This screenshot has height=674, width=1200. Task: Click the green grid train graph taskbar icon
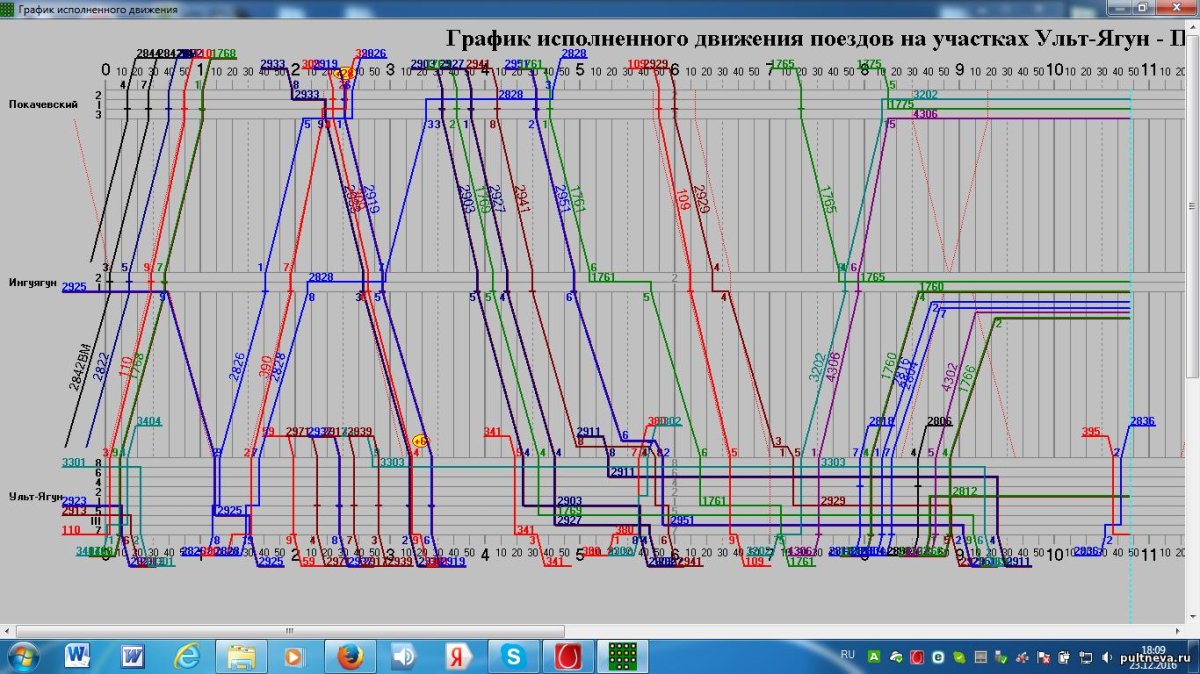click(x=622, y=656)
